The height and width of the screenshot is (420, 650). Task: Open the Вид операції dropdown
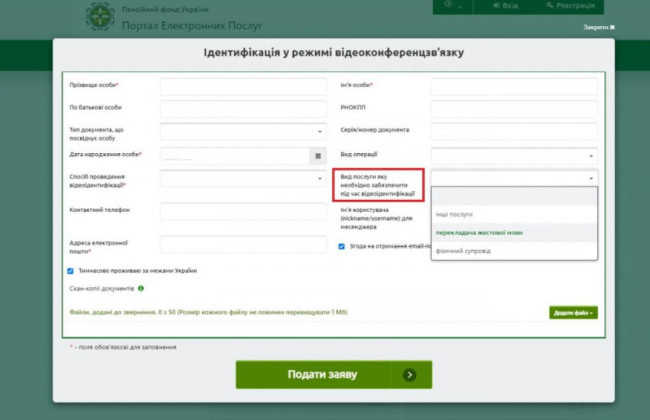click(x=514, y=155)
